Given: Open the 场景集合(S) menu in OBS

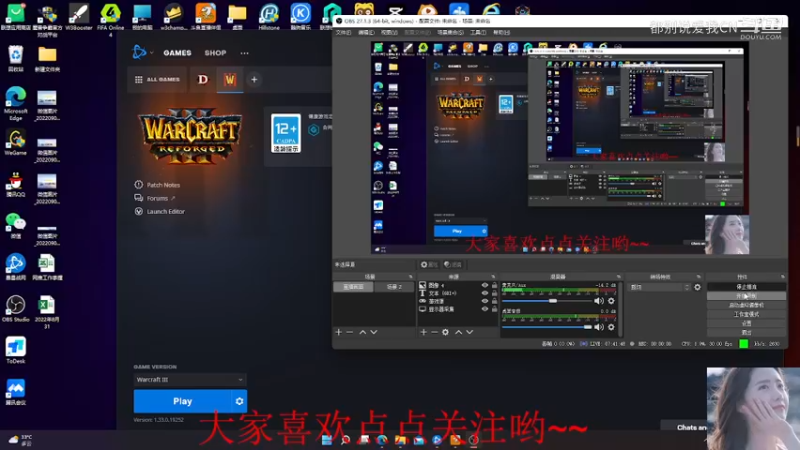Looking at the screenshot, I should click(451, 33).
